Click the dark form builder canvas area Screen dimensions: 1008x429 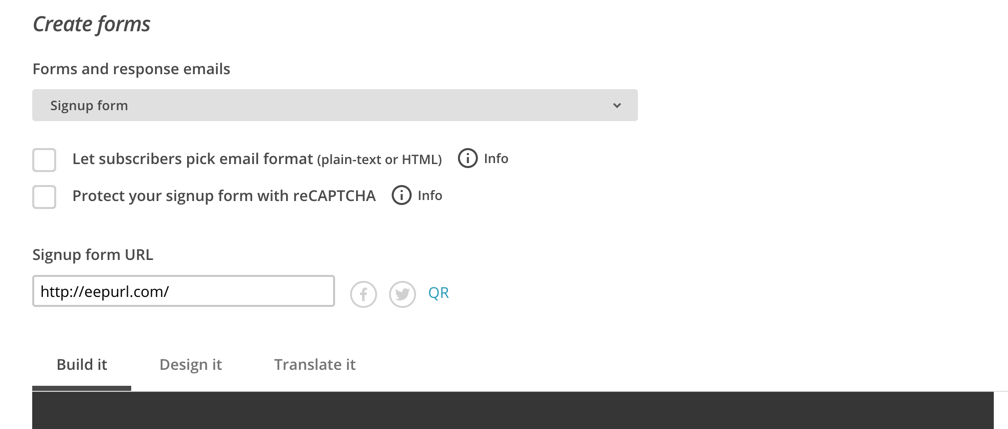(513, 410)
